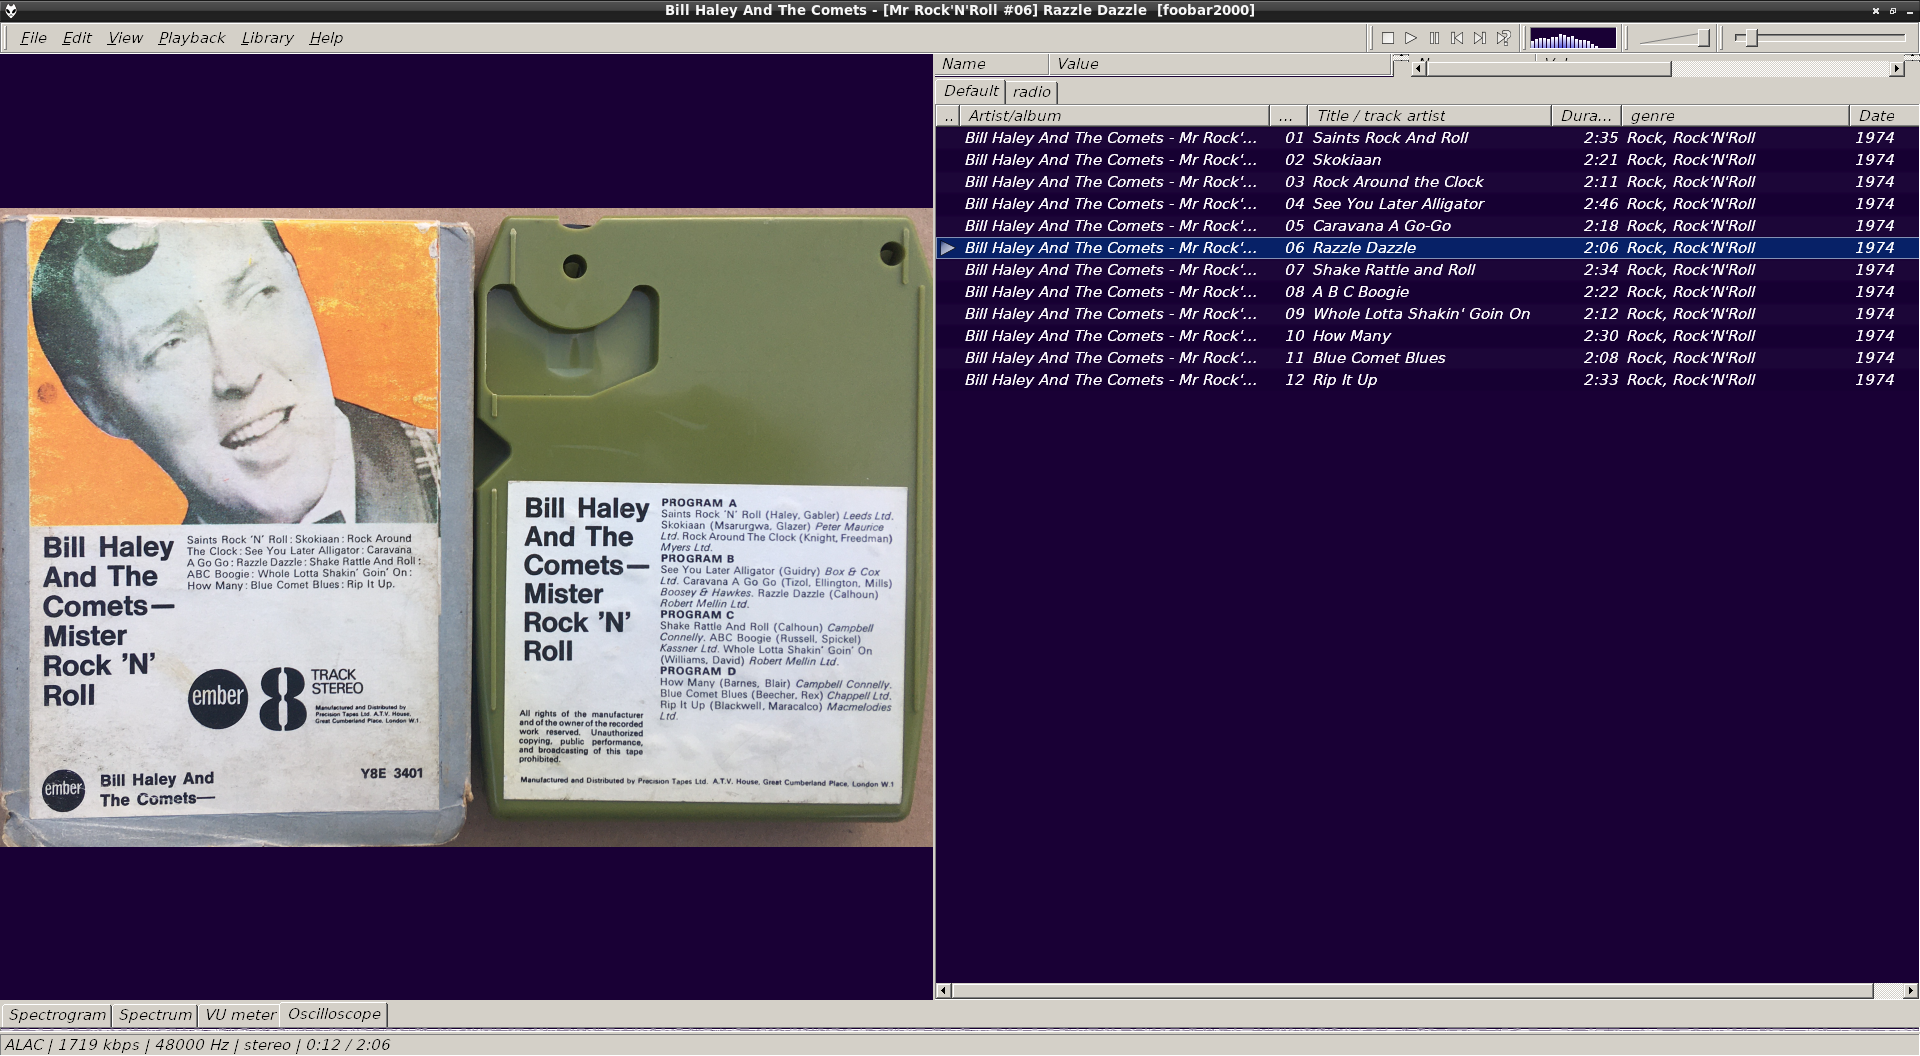This screenshot has height=1056, width=1920.
Task: Sort by Title / track artist column
Action: tap(1430, 116)
